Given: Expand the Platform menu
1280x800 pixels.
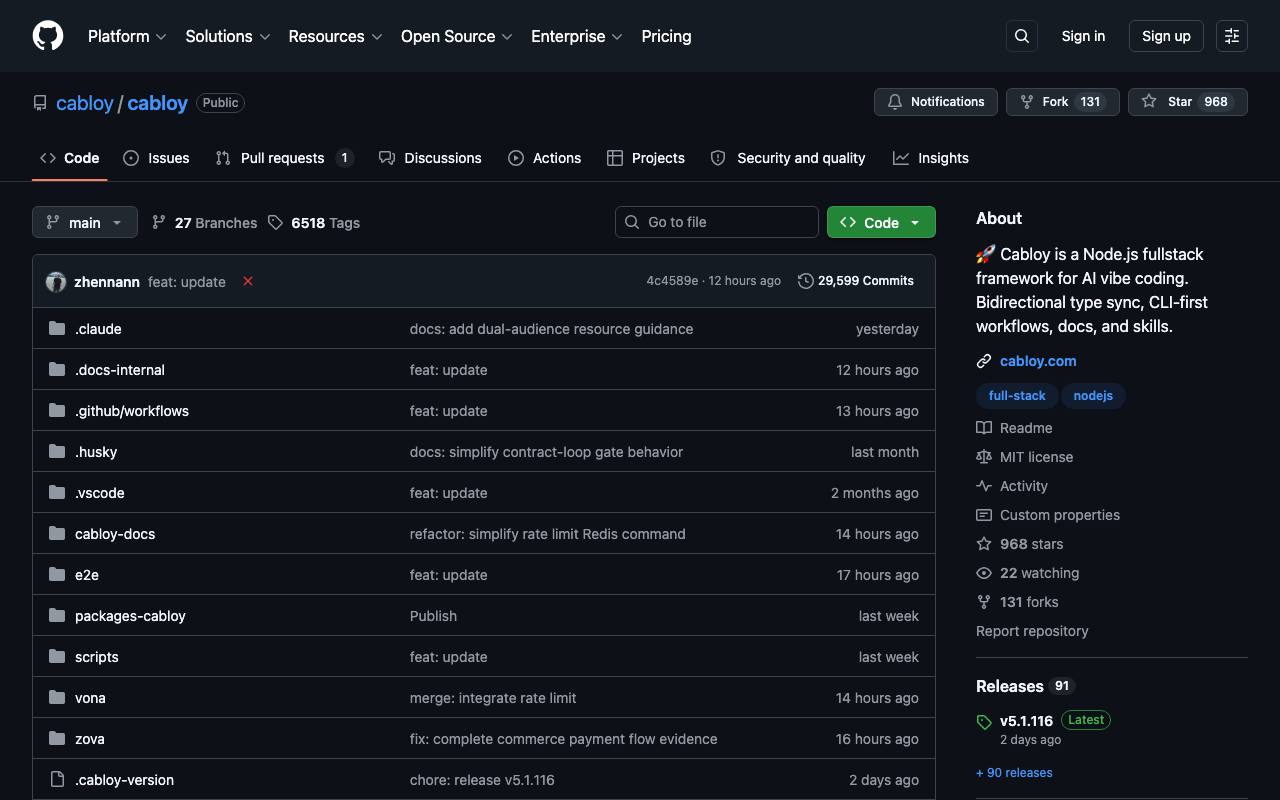Looking at the screenshot, I should [127, 36].
